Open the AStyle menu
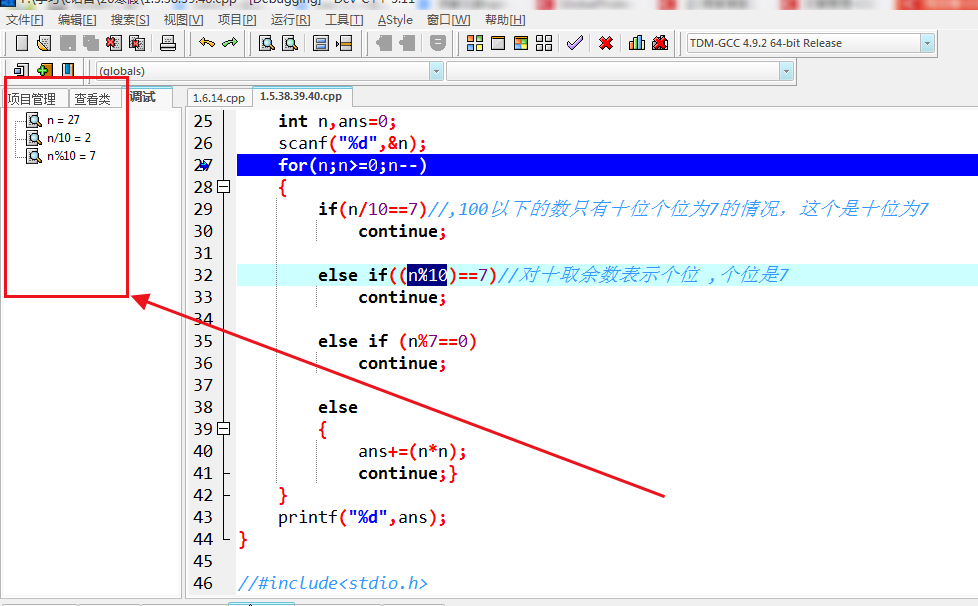Viewport: 978px width, 606px height. (x=395, y=19)
